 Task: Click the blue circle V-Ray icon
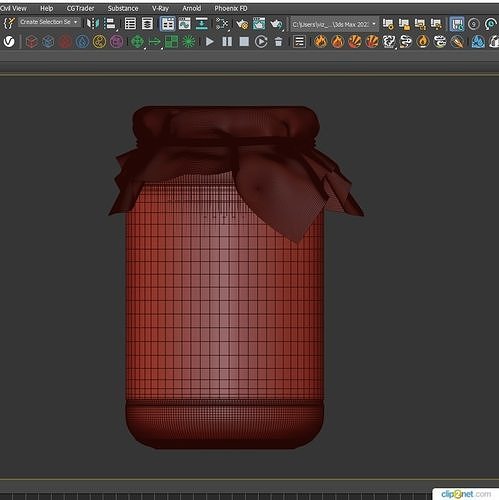point(82,42)
